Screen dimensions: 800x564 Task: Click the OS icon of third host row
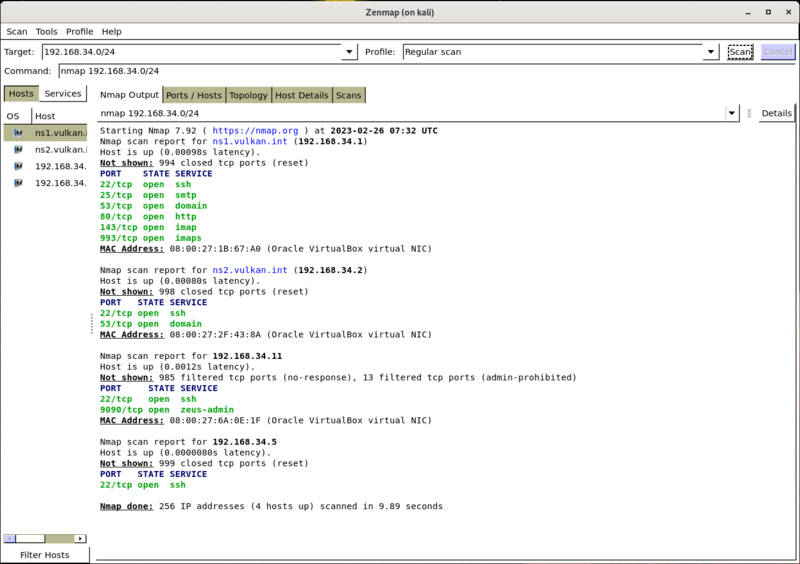pos(18,167)
